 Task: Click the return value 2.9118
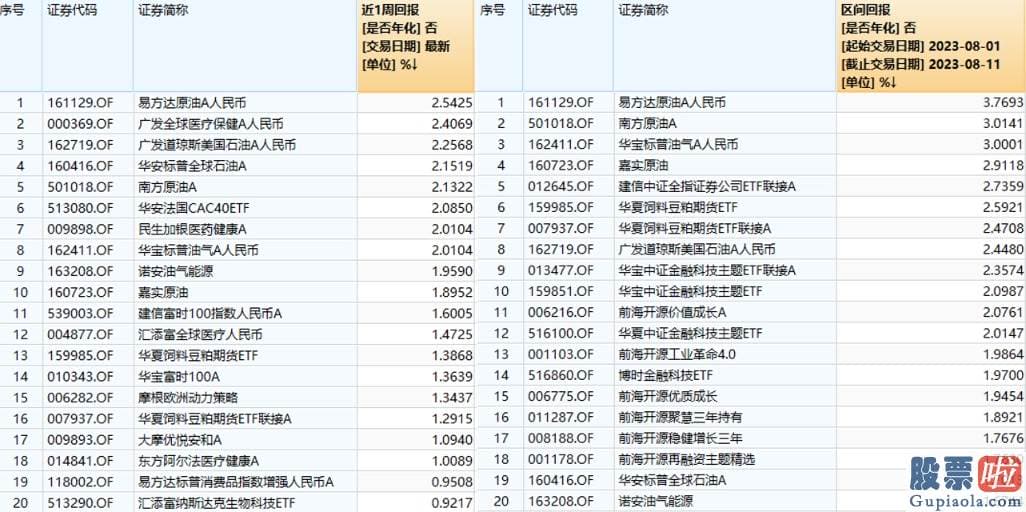1004,165
